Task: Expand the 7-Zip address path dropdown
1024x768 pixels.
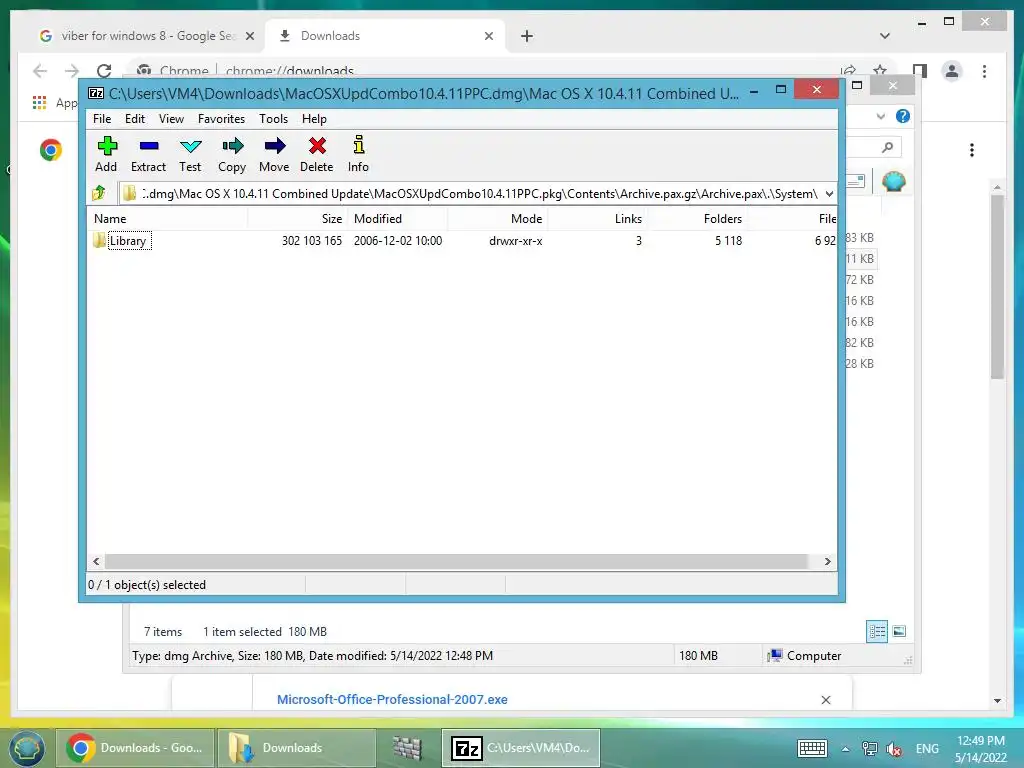Action: 829,193
